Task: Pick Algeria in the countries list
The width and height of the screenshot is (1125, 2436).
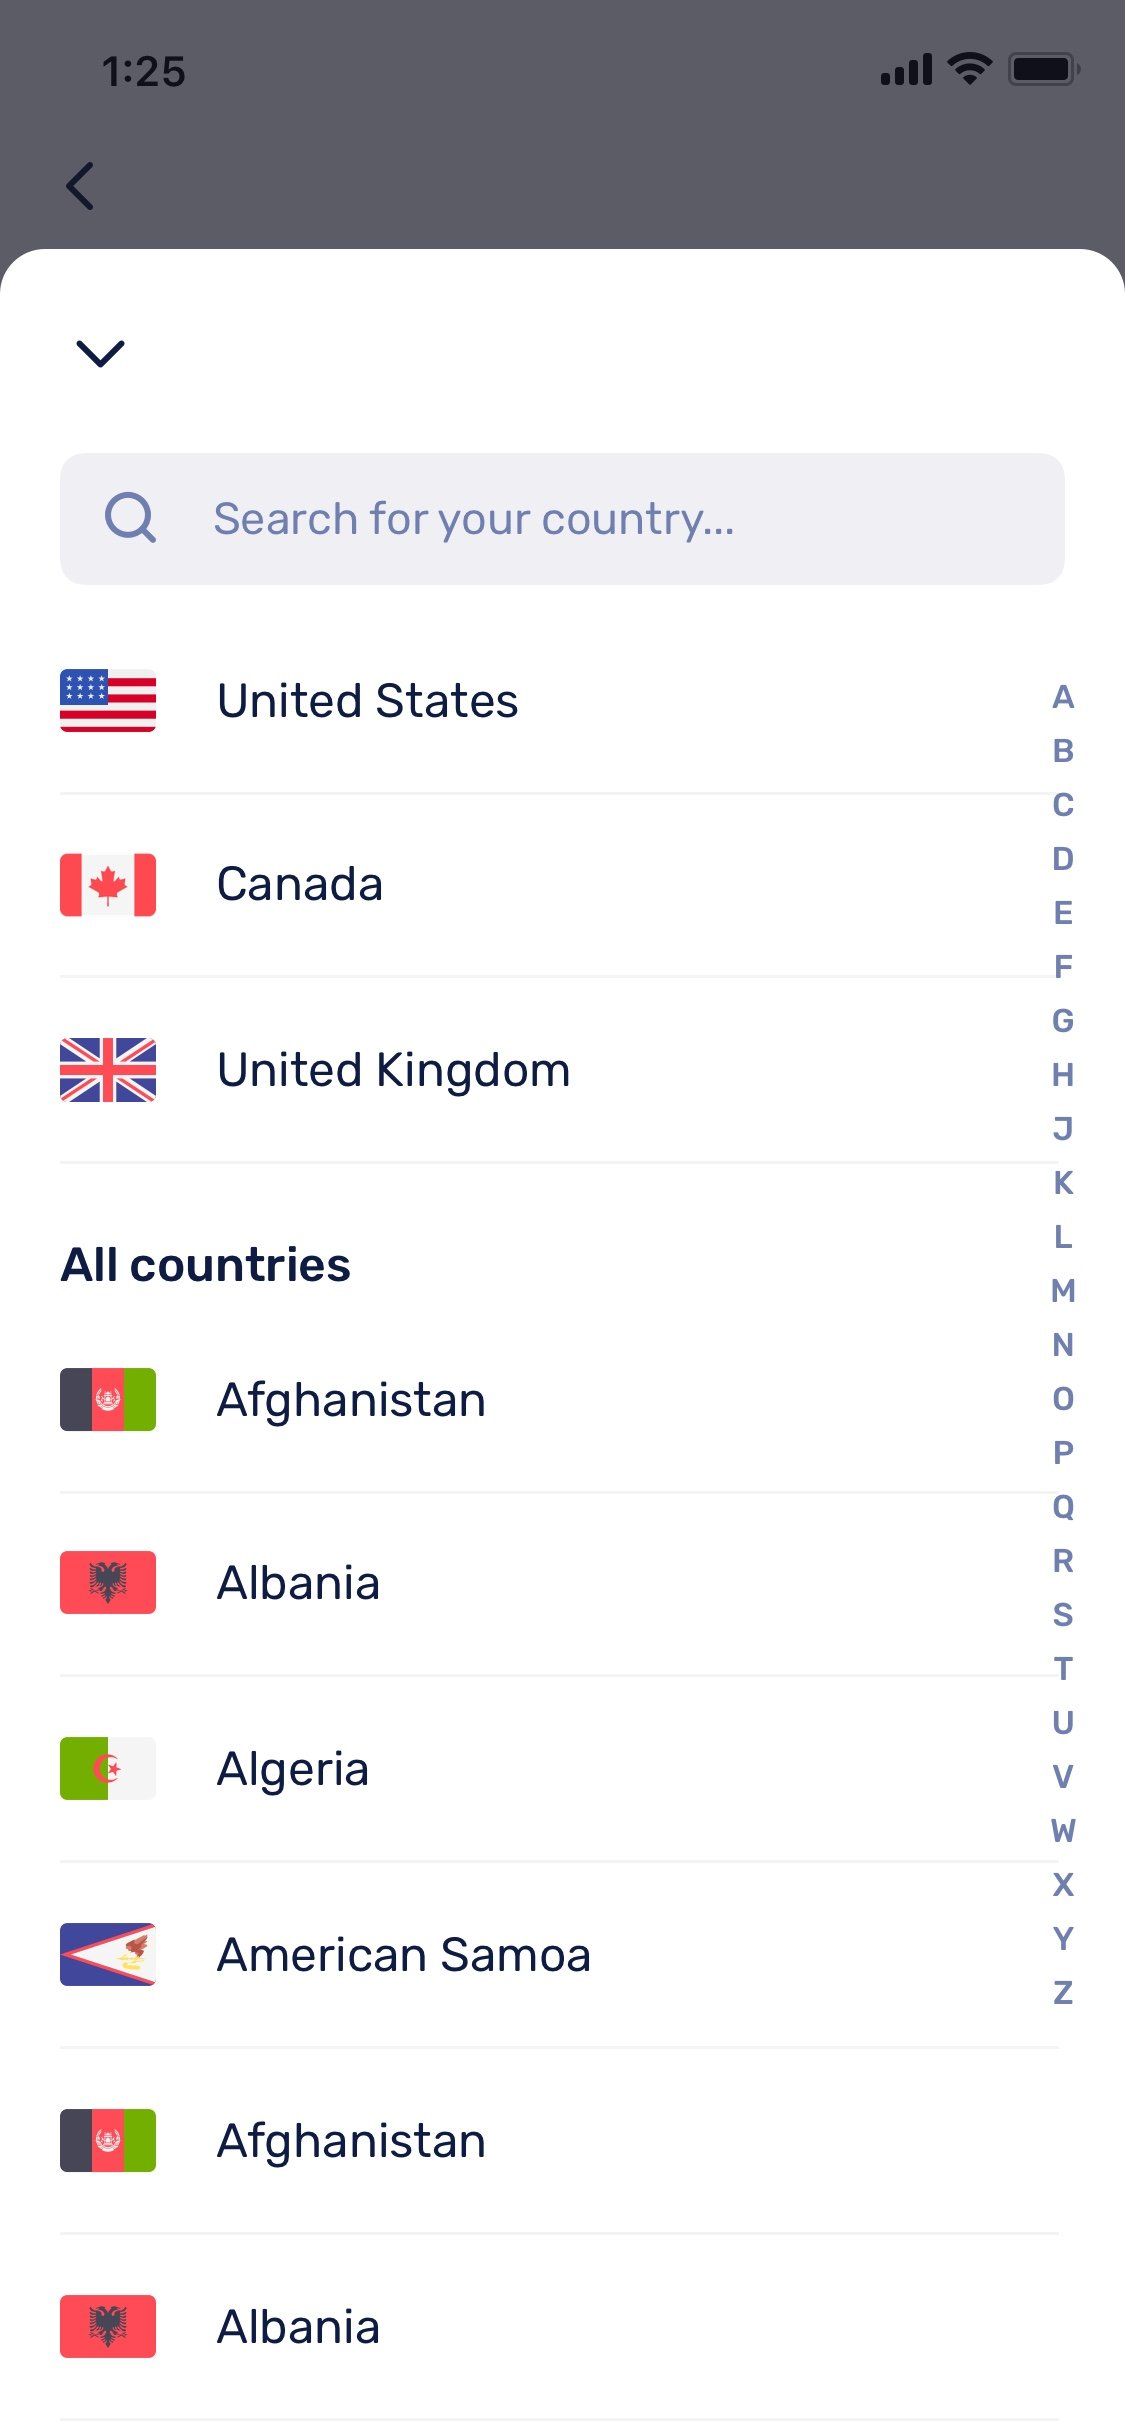Action: point(293,1769)
